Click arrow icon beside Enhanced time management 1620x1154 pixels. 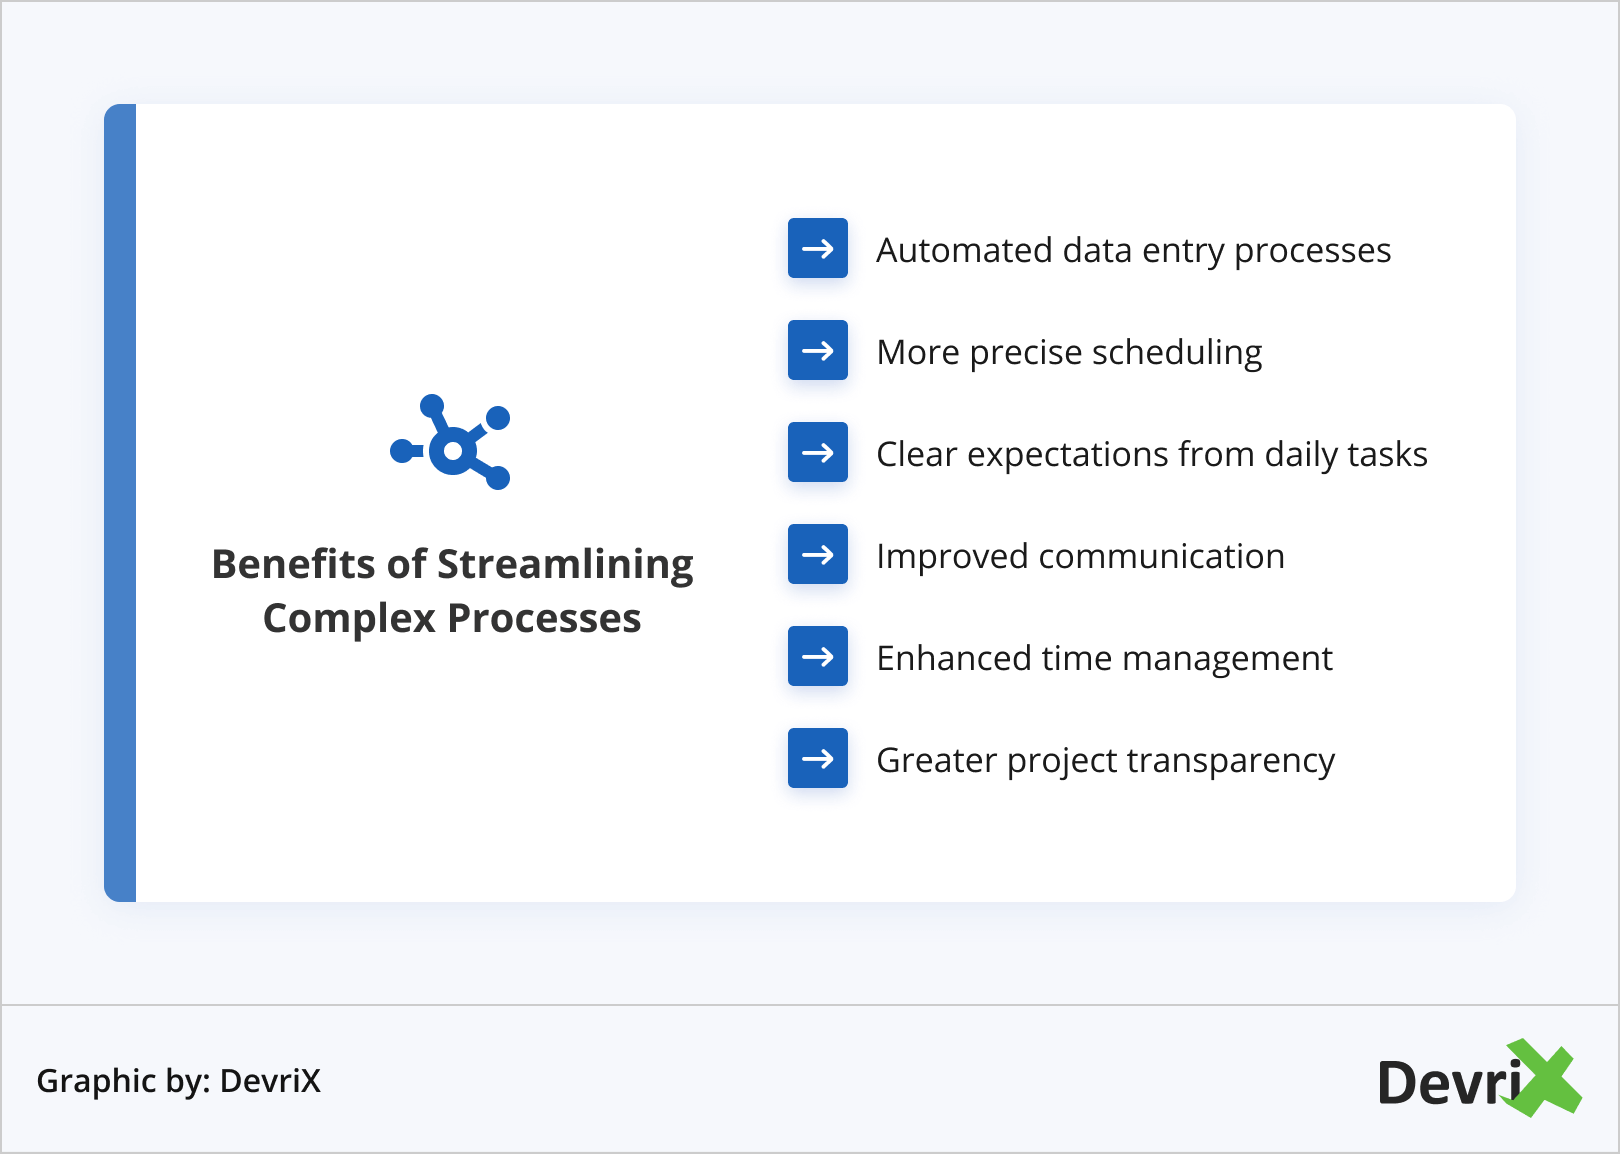click(x=817, y=656)
